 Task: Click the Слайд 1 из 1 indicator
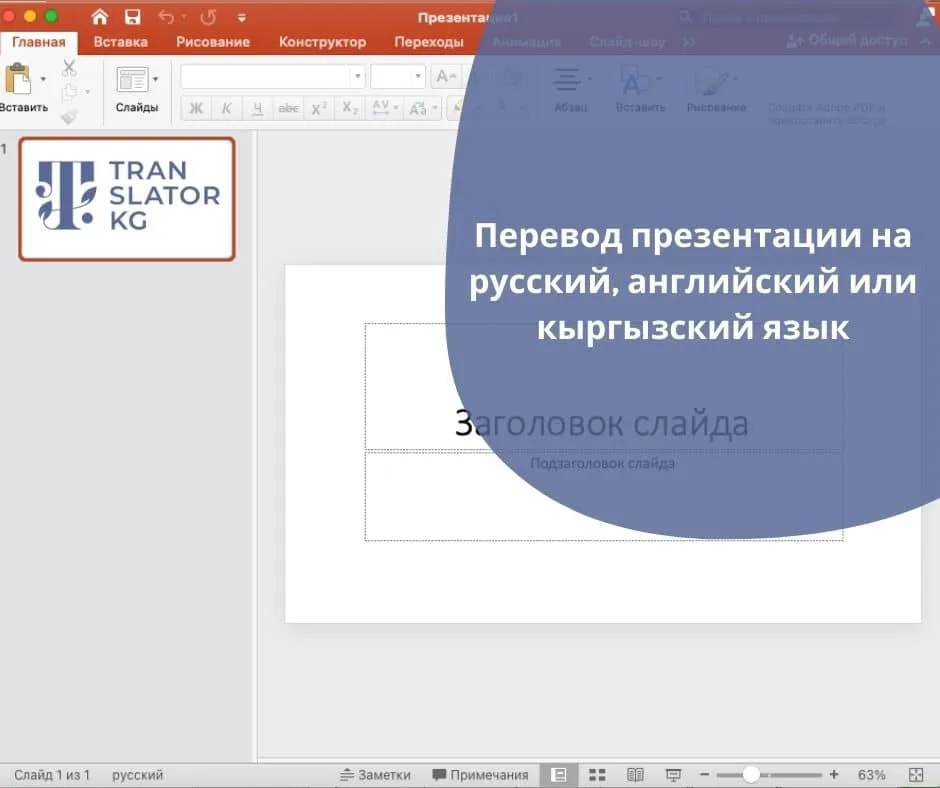tap(52, 775)
